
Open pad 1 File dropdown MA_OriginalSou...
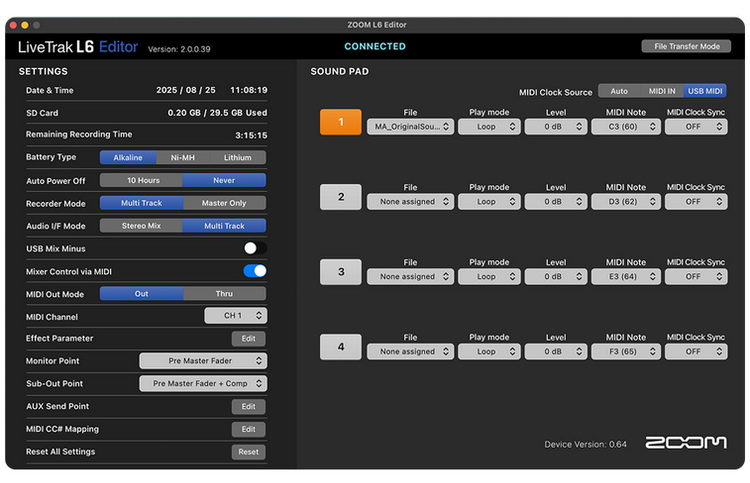click(410, 127)
